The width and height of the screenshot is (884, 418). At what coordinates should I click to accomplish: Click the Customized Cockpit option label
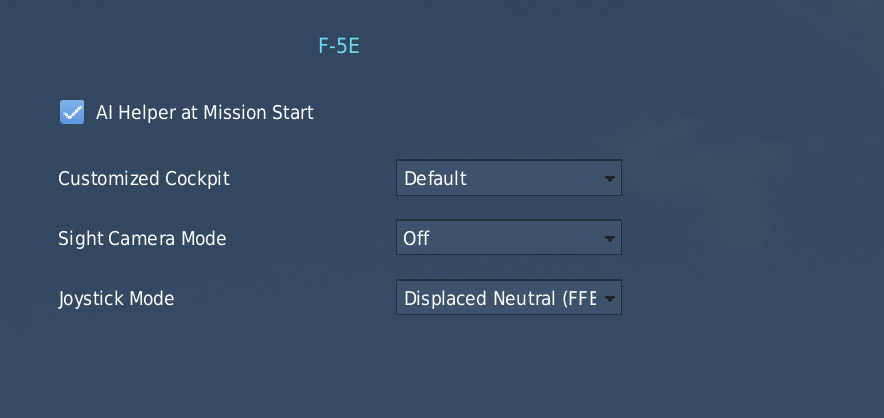[144, 179]
